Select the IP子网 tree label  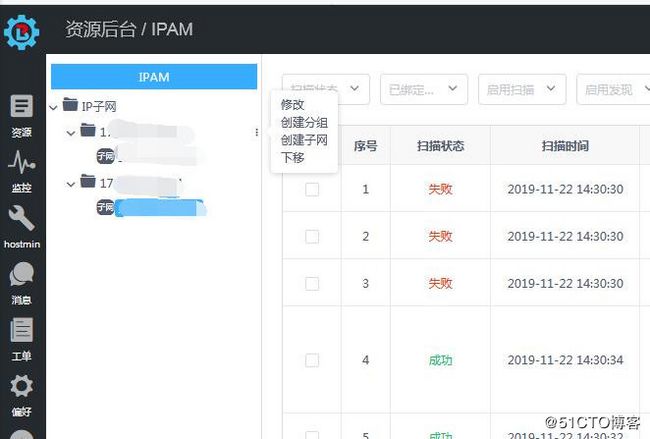click(99, 107)
